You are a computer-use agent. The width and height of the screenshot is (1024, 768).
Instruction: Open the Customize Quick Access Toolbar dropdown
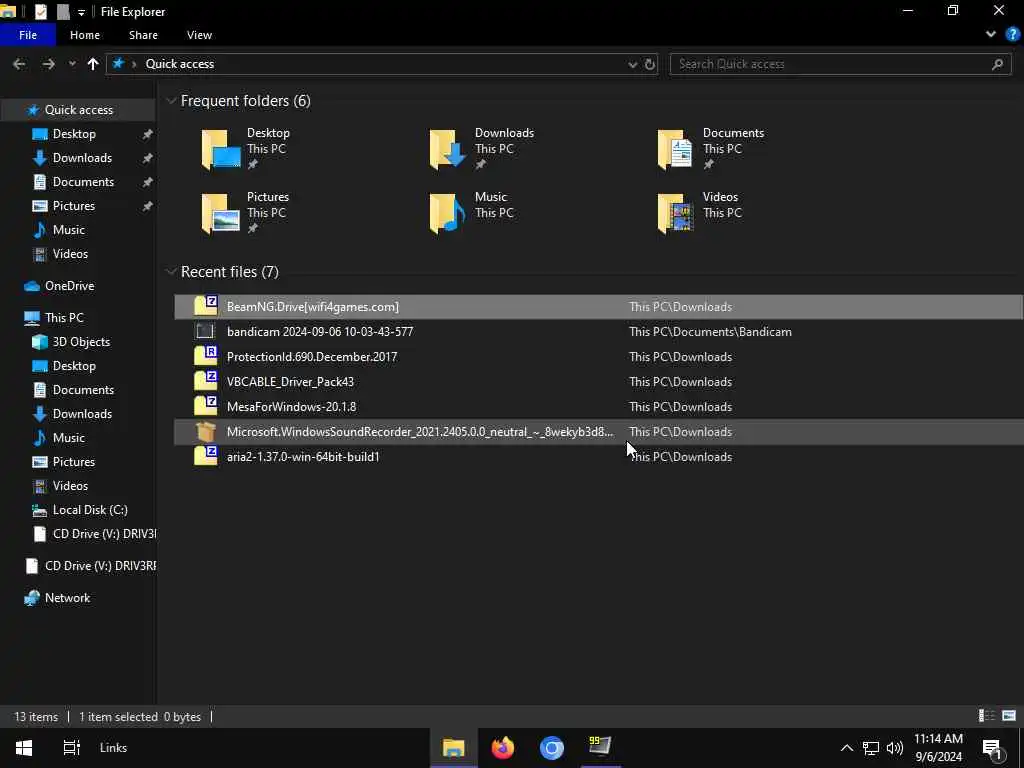pos(81,12)
